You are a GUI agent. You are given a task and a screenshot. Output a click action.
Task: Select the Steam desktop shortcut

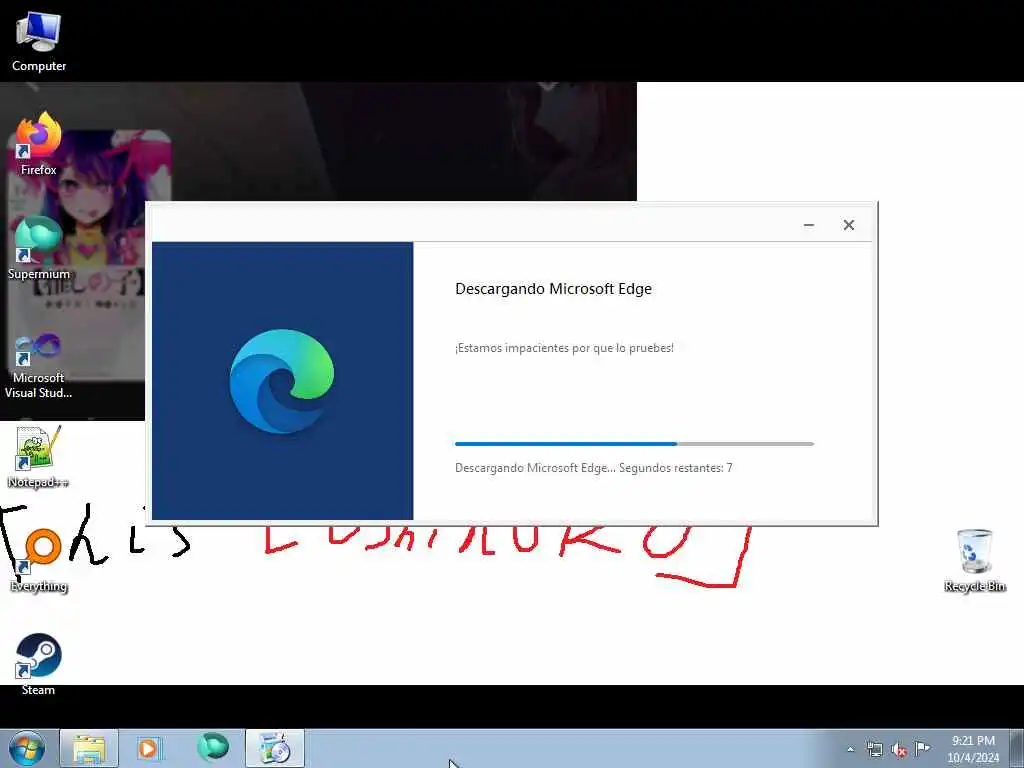coord(39,664)
